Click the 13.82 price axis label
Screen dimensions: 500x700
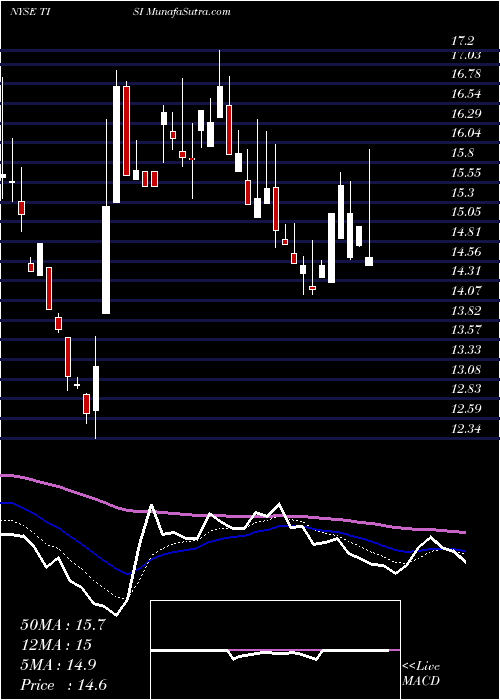tap(466, 311)
